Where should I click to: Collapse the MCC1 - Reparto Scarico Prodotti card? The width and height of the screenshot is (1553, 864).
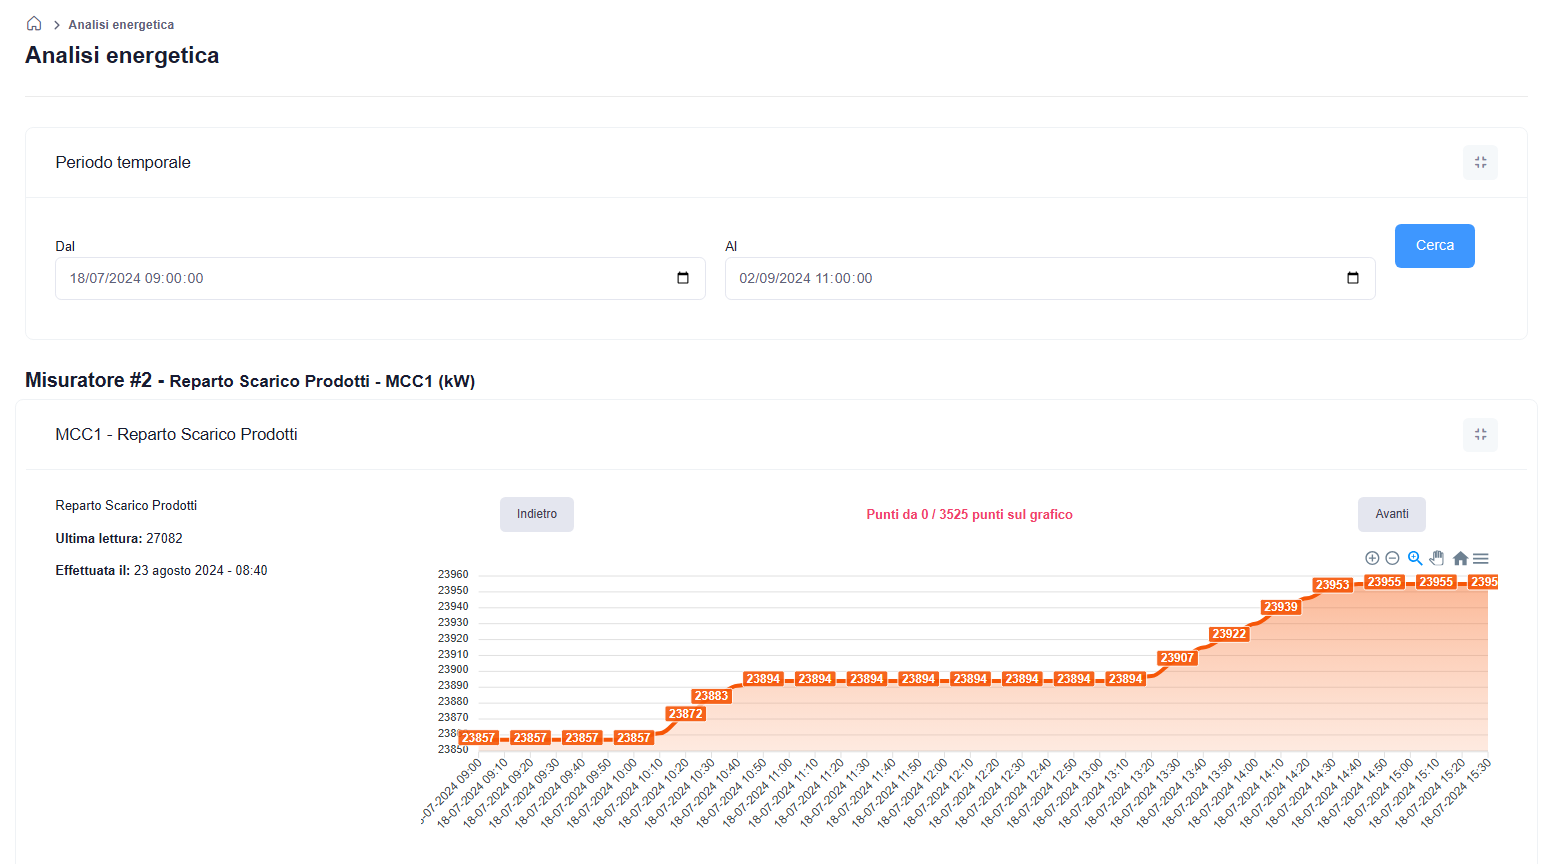pyautogui.click(x=1480, y=434)
